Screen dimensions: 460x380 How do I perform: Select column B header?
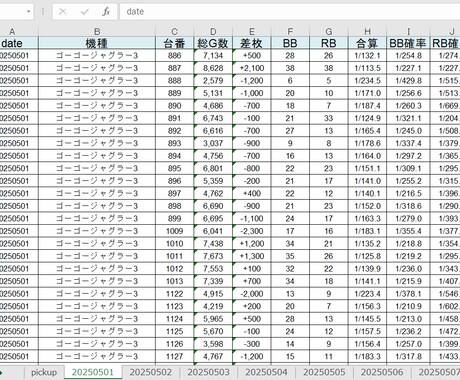(97, 32)
